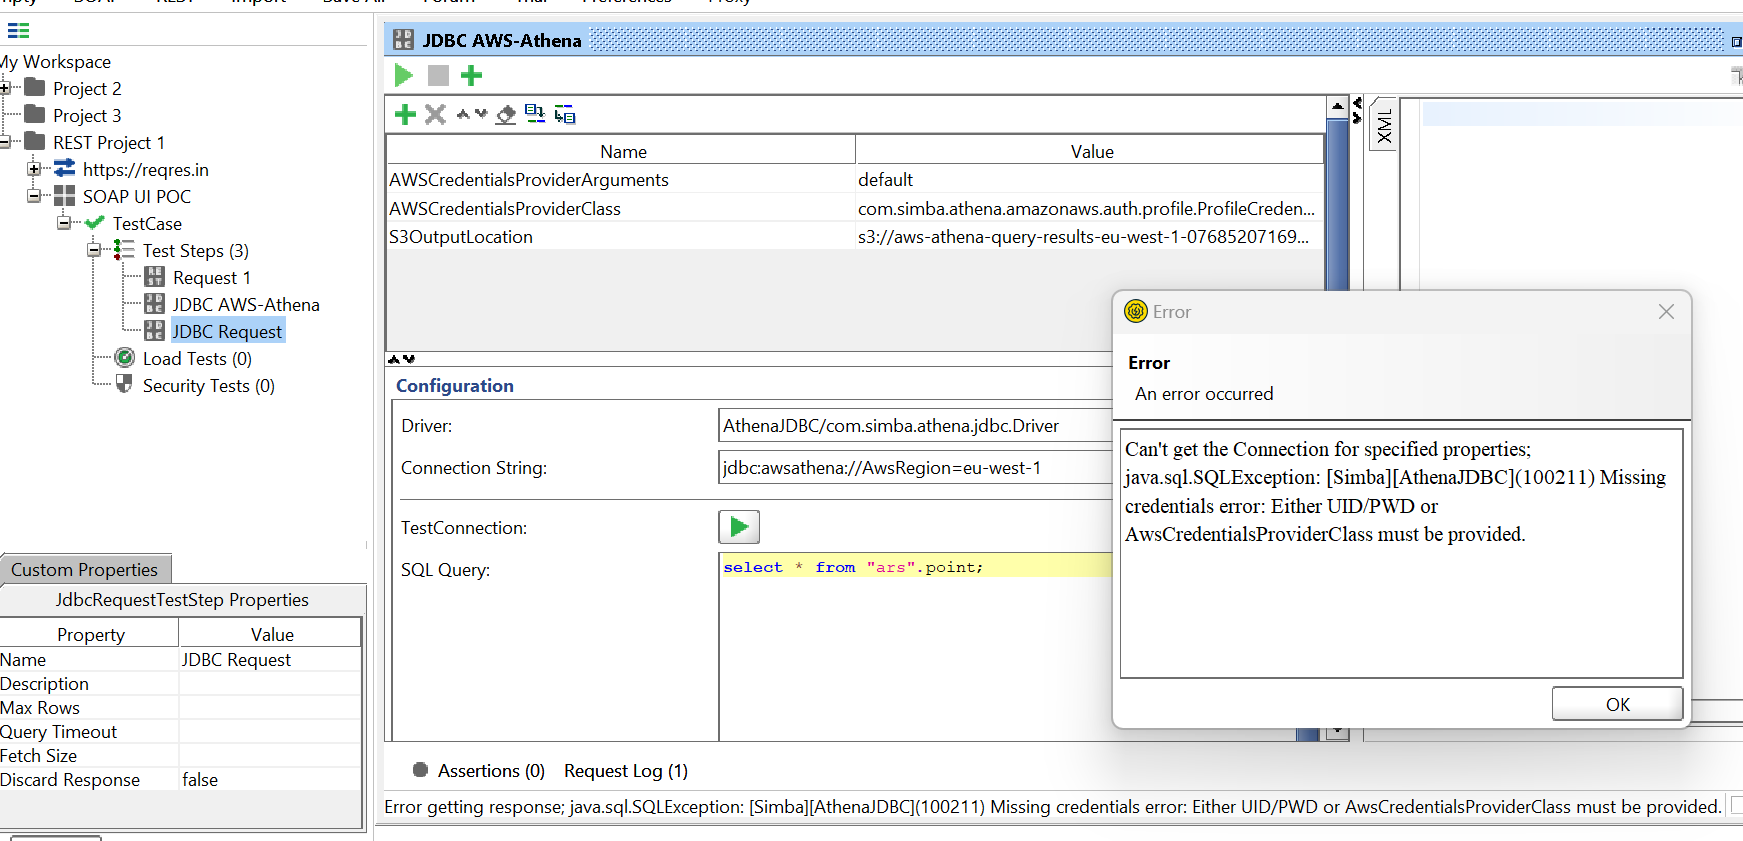Add a new property with green plus
Image resolution: width=1743 pixels, height=841 pixels.
tap(405, 114)
